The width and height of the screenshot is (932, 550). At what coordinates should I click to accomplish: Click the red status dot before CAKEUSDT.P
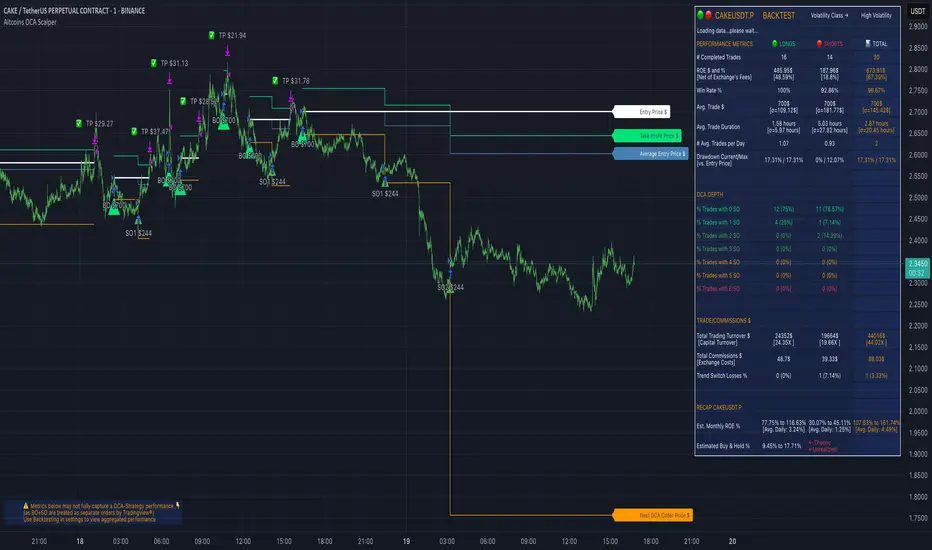tap(708, 15)
